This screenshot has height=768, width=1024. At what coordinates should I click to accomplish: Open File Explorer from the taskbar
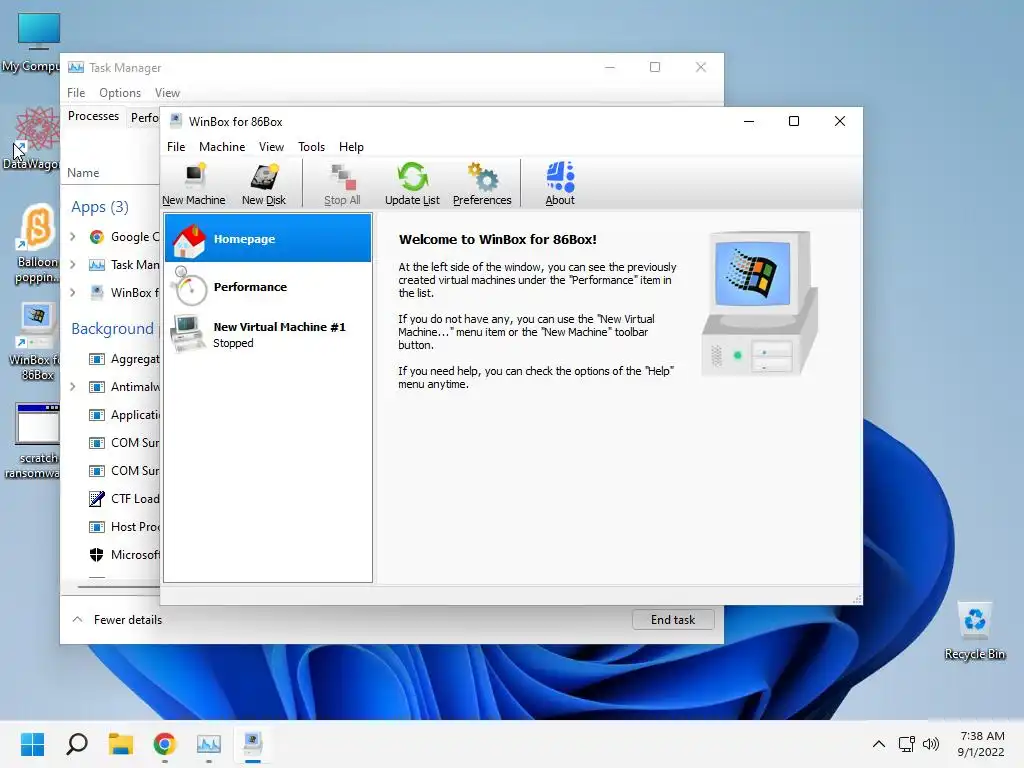pos(121,744)
